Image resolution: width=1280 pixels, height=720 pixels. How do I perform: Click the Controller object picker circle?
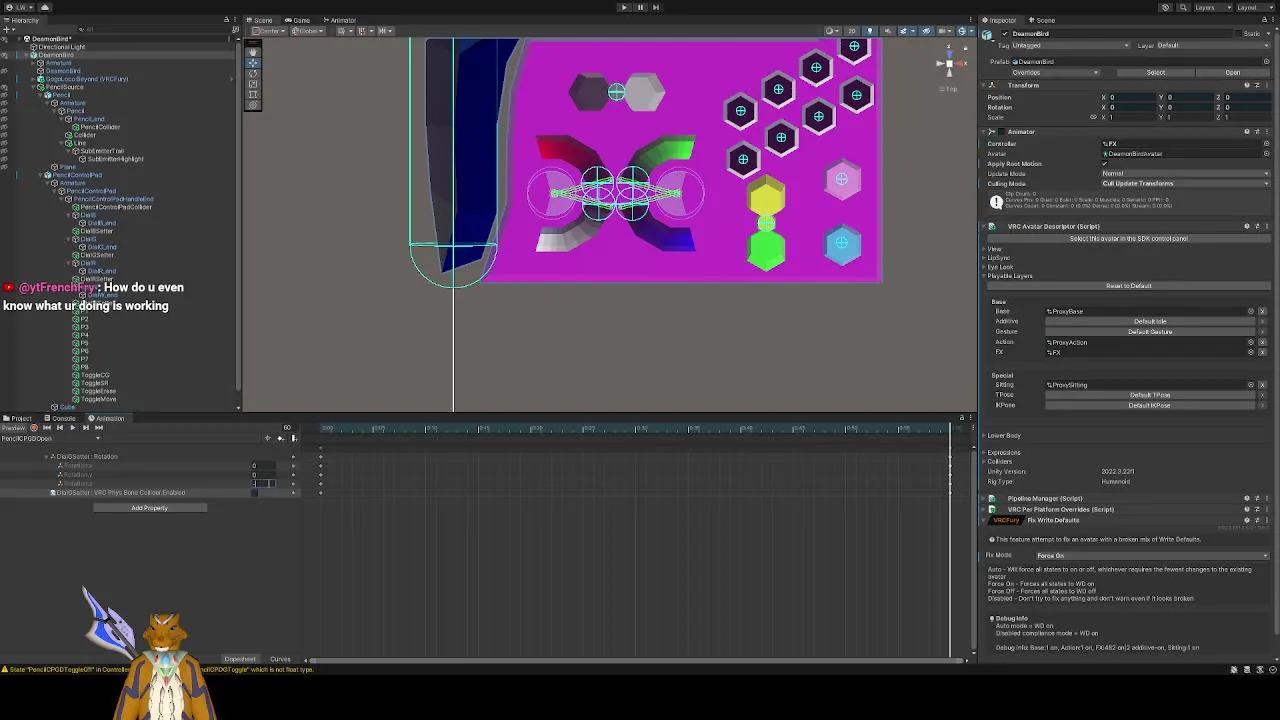pyautogui.click(x=1267, y=144)
